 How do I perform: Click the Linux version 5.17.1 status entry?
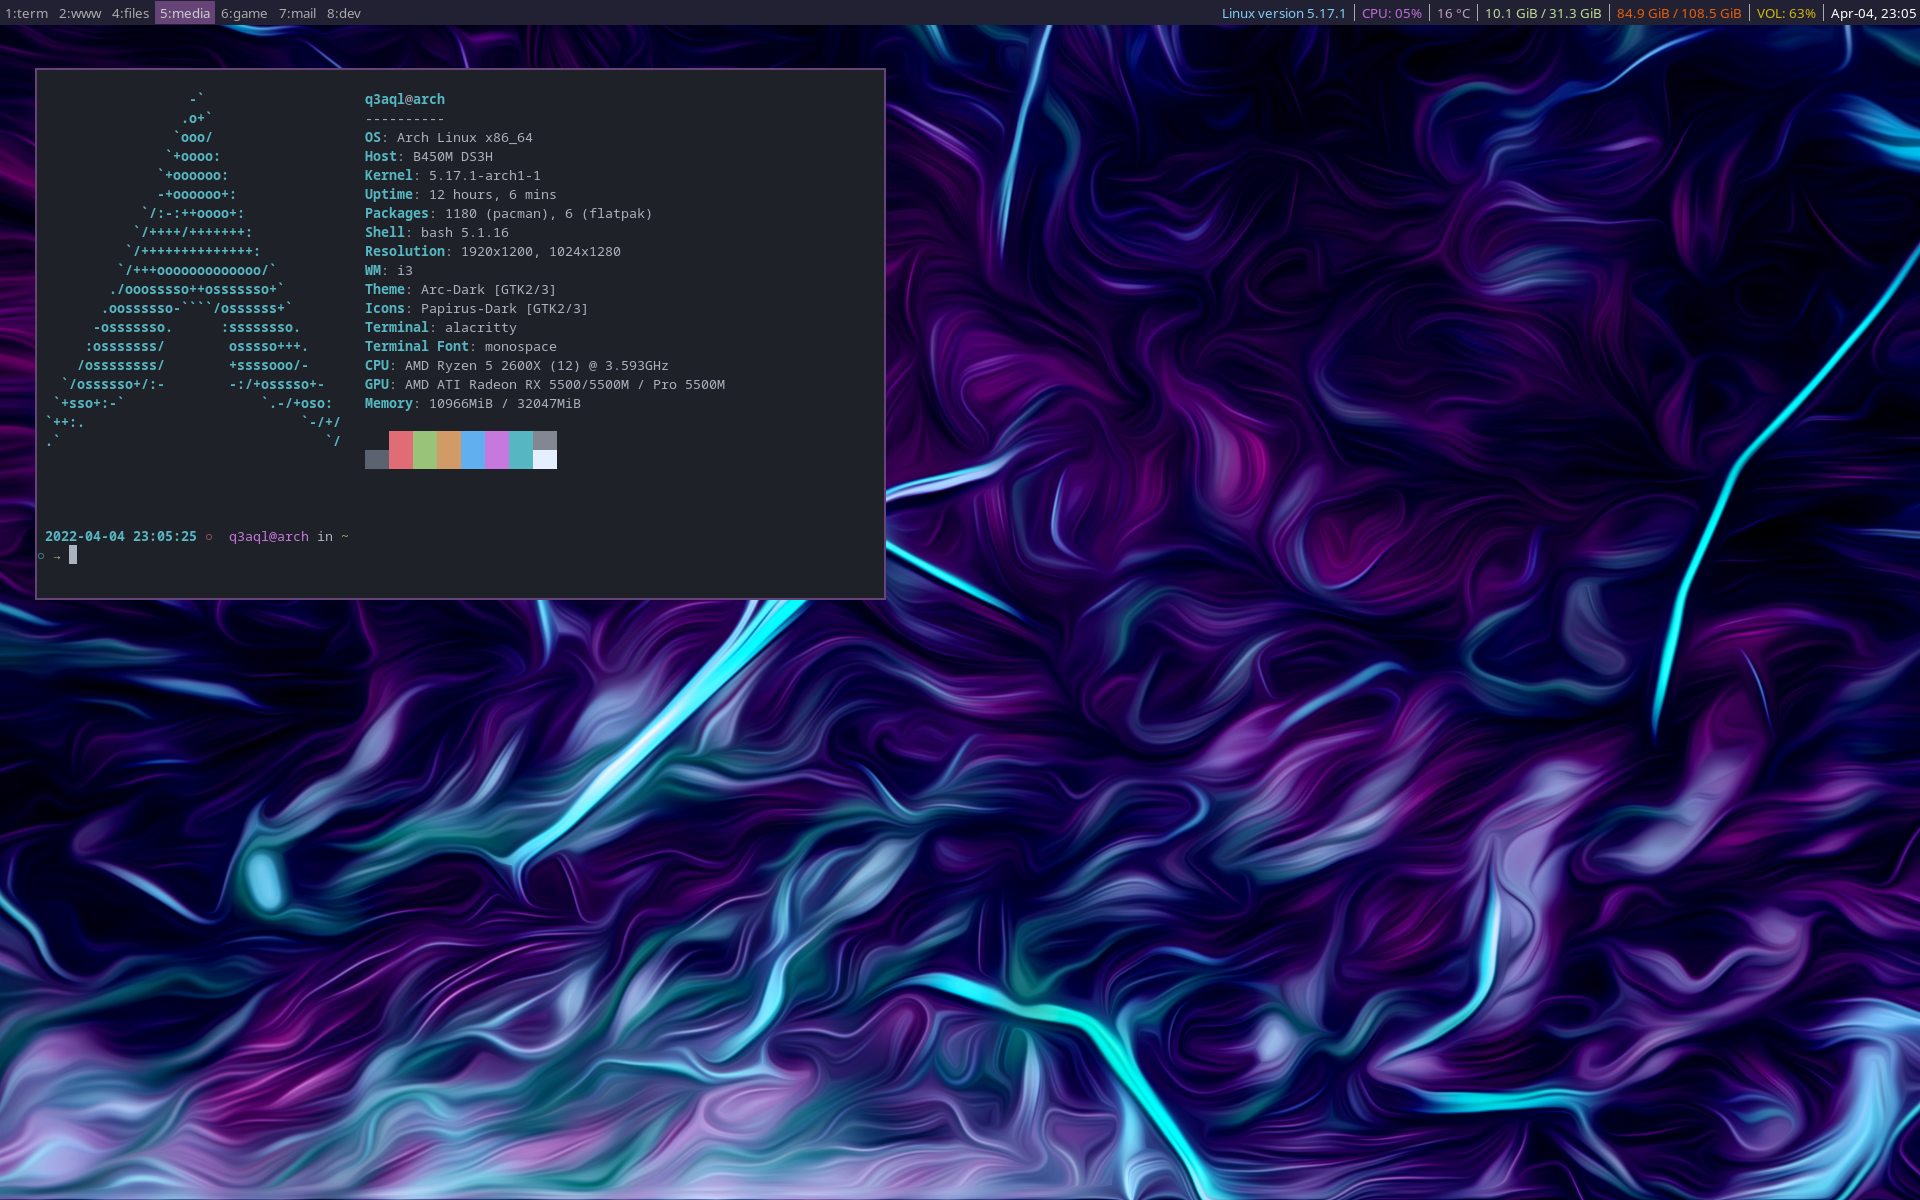click(x=1283, y=13)
